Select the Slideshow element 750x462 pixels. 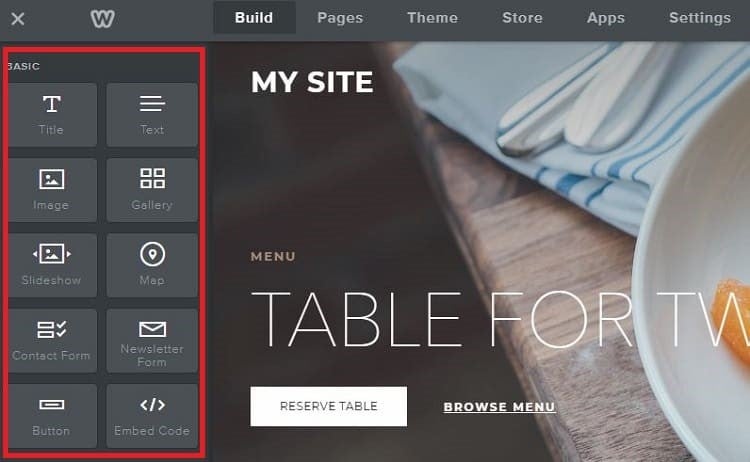53,265
